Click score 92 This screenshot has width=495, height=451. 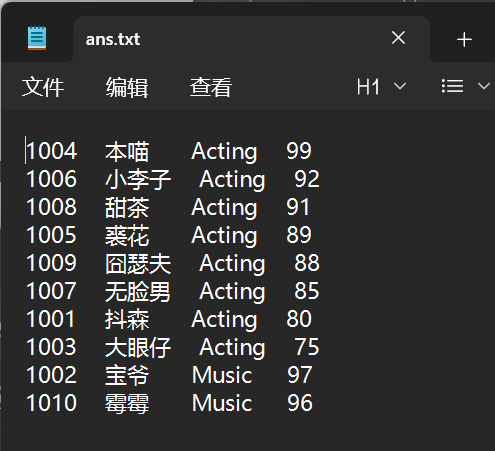point(307,179)
